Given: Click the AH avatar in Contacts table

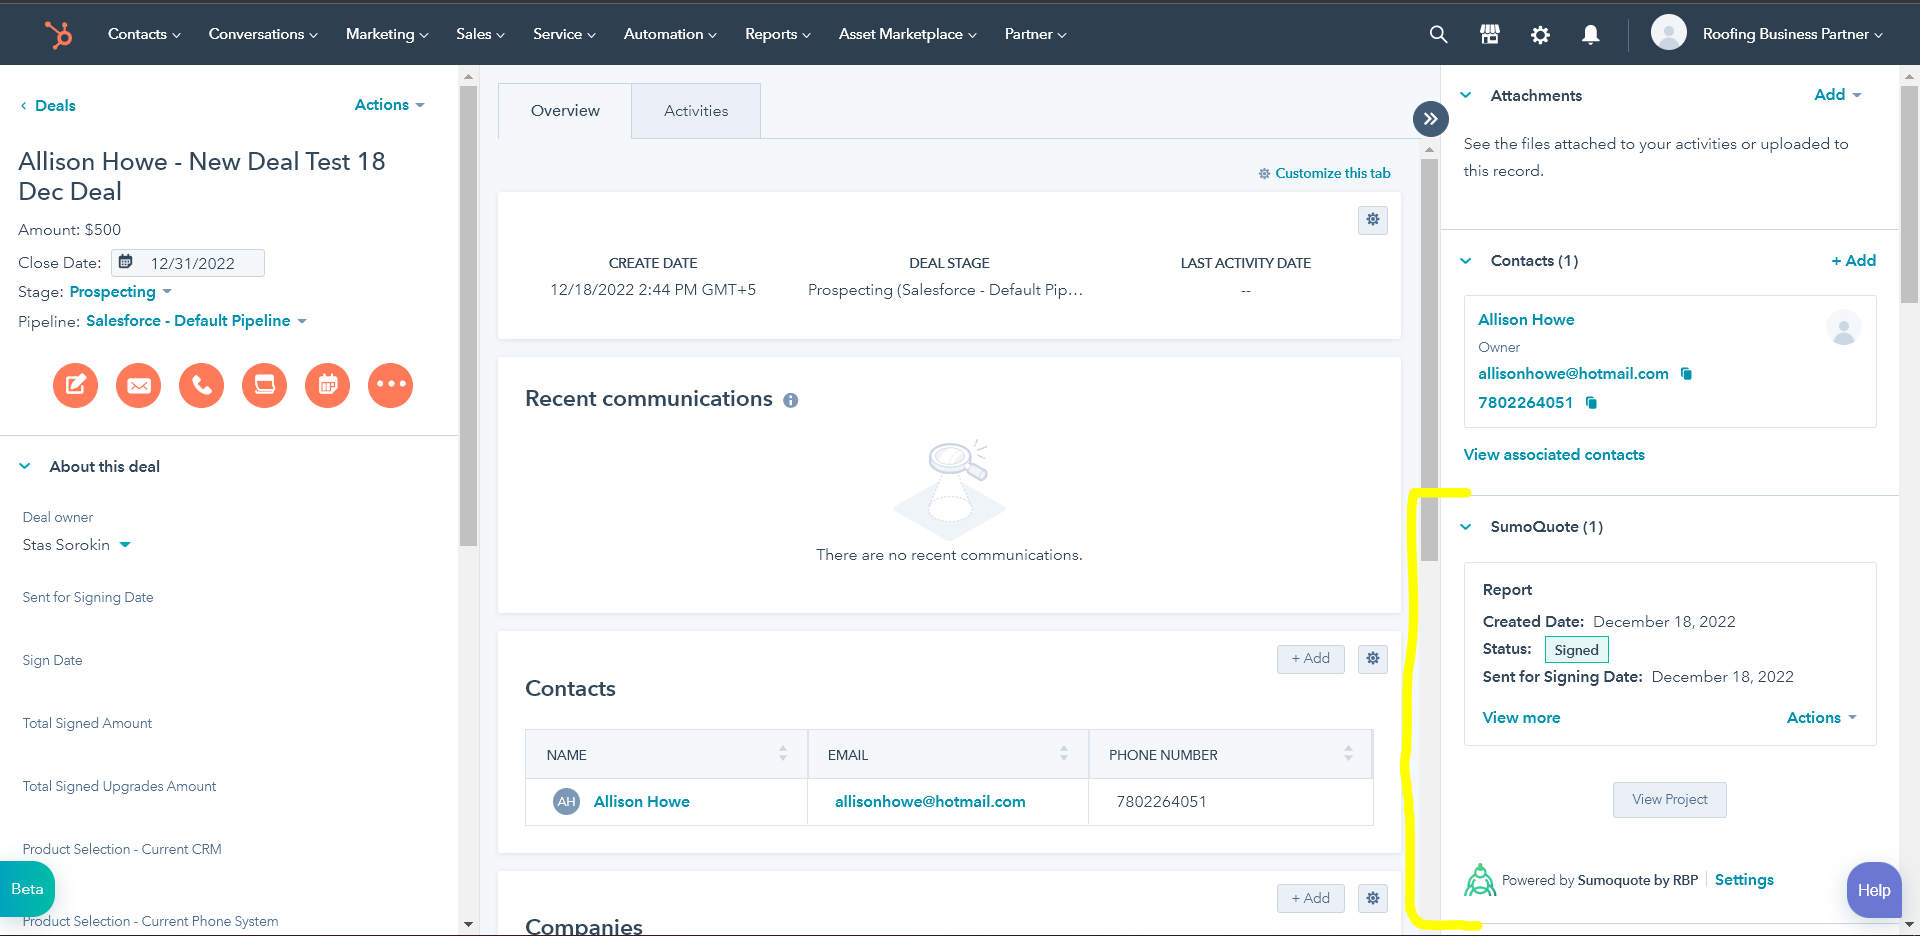Looking at the screenshot, I should 567,802.
